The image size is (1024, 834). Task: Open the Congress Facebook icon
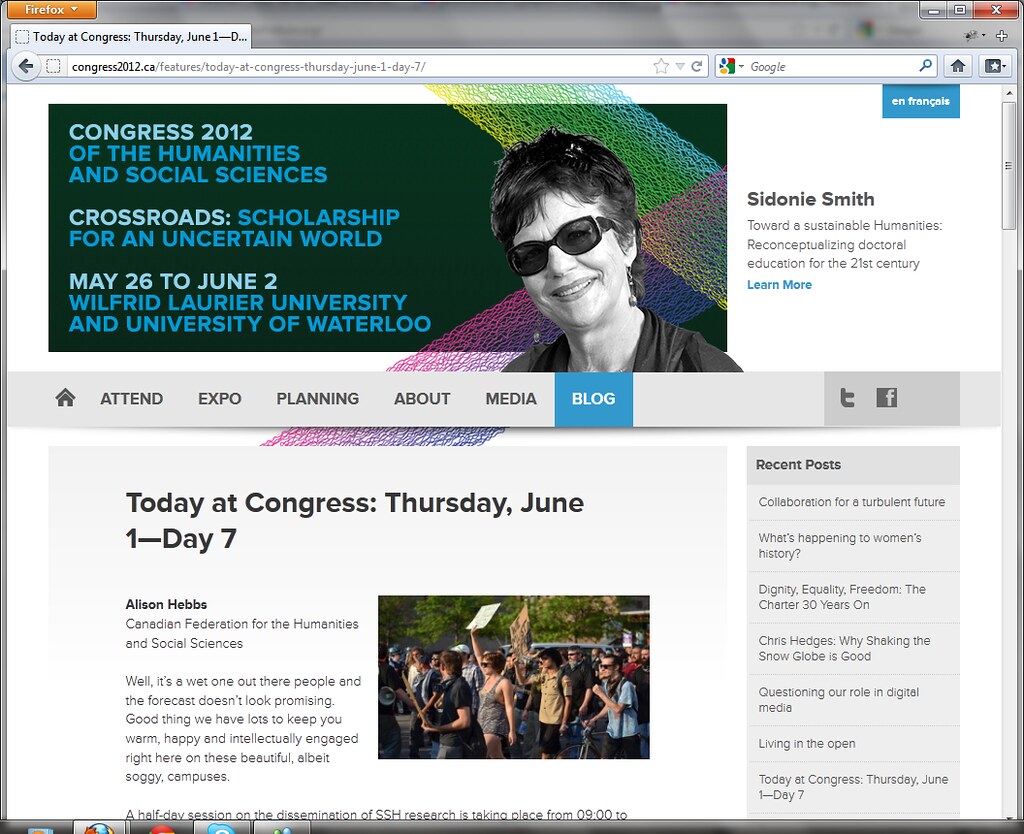click(886, 398)
